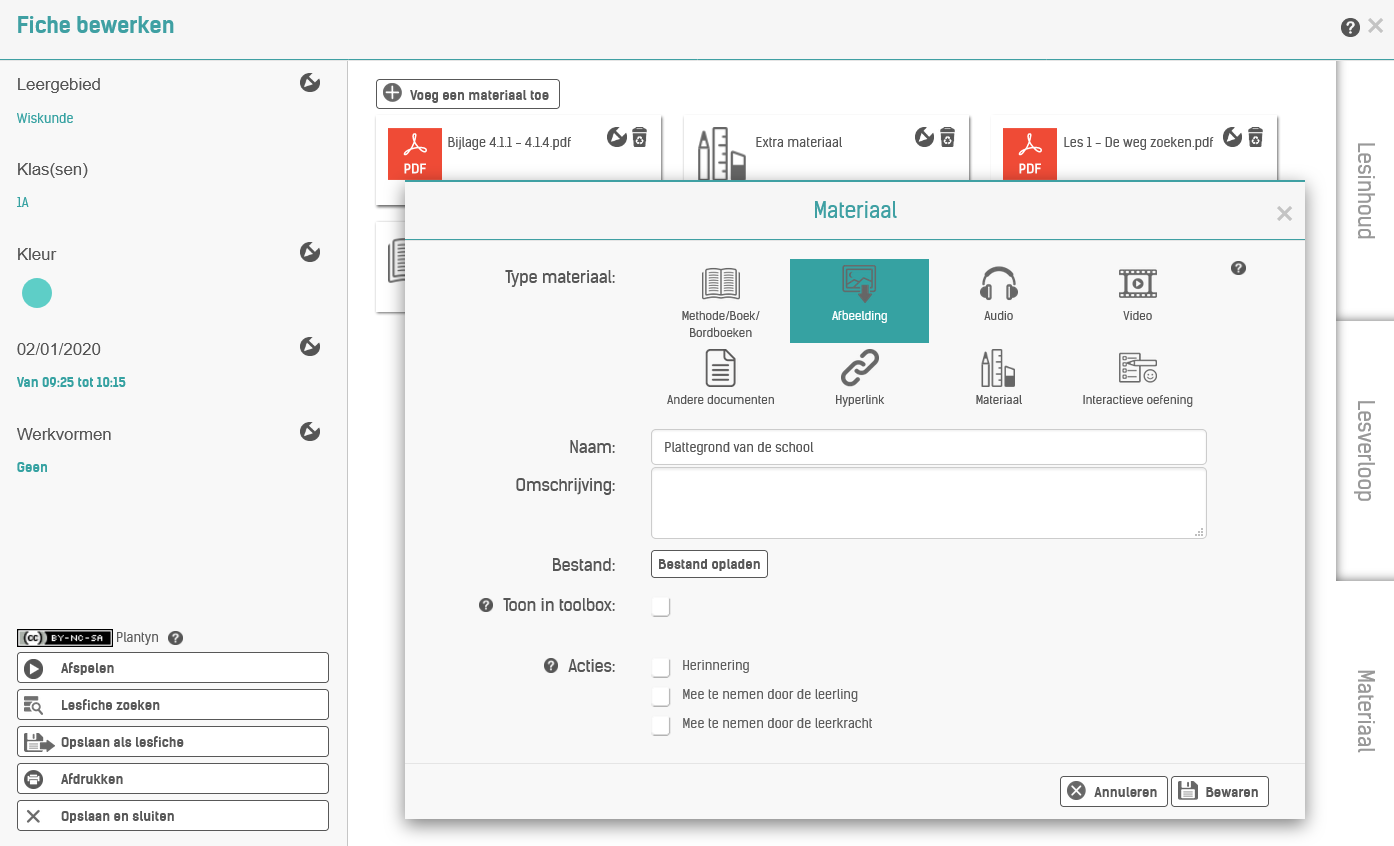The image size is (1394, 846).
Task: Open Lesfiche zoeken
Action: coord(173,705)
